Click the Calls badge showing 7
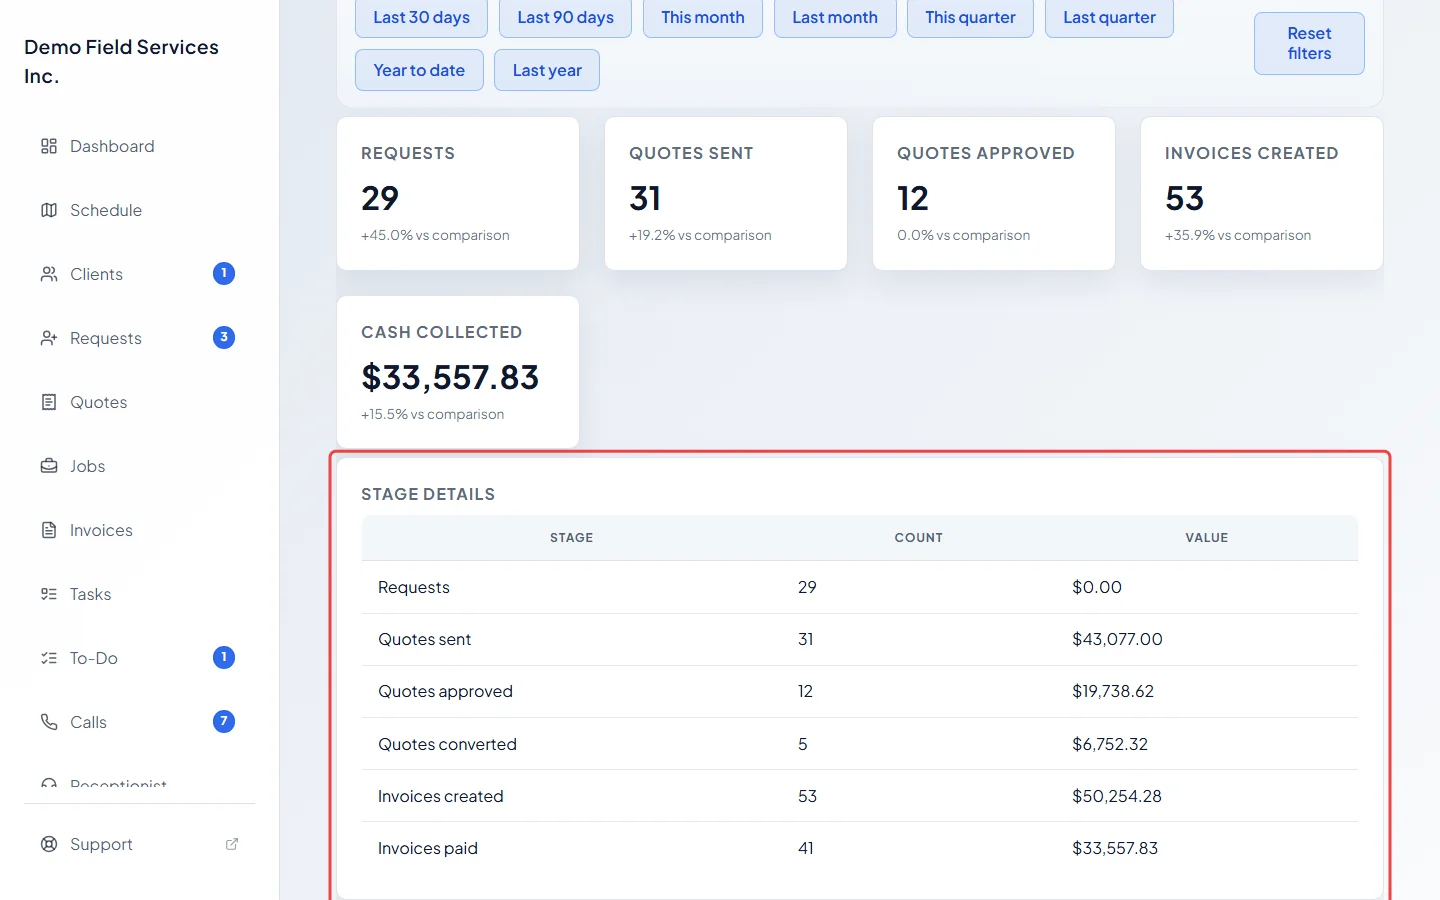The height and width of the screenshot is (900, 1440). tap(224, 721)
